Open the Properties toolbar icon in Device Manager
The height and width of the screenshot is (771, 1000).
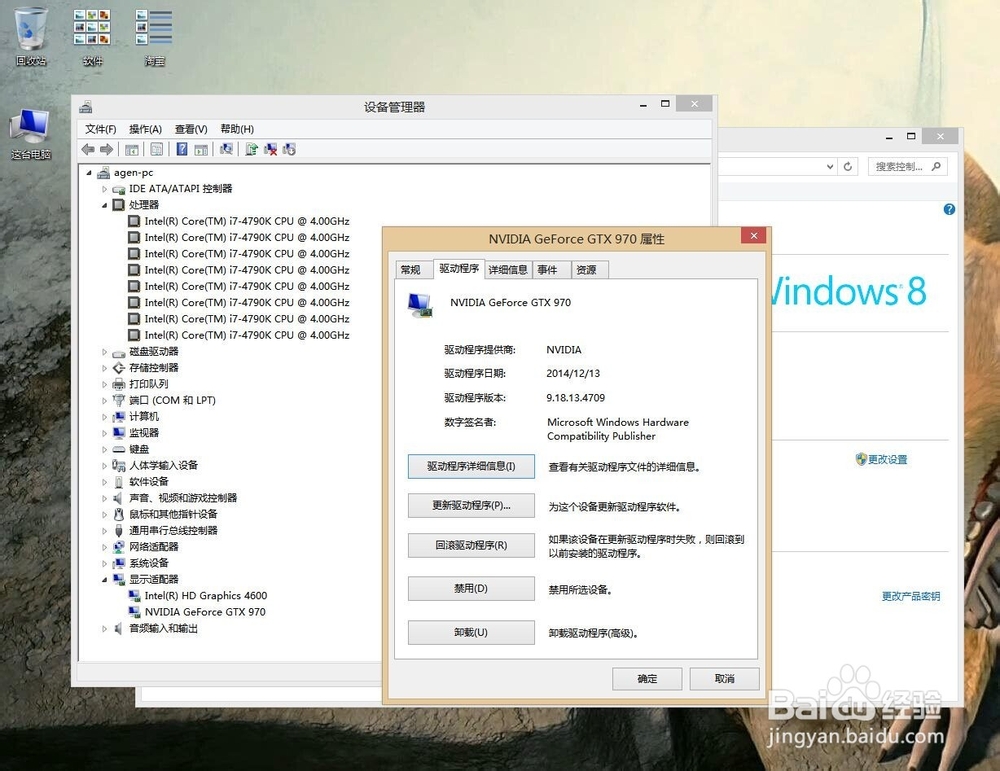click(x=157, y=149)
